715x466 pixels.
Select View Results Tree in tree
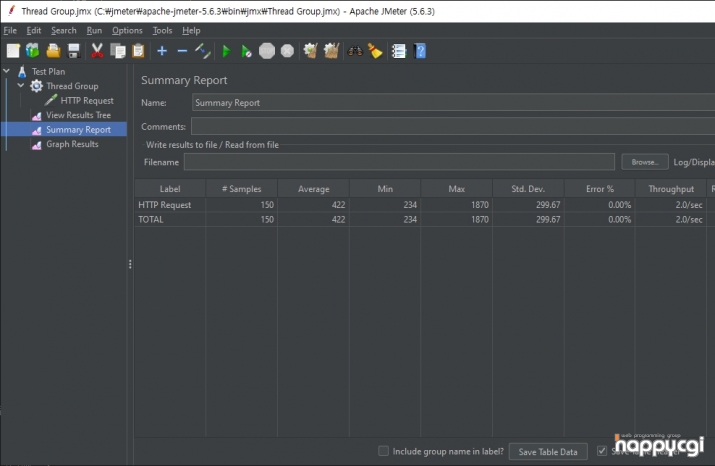point(78,115)
